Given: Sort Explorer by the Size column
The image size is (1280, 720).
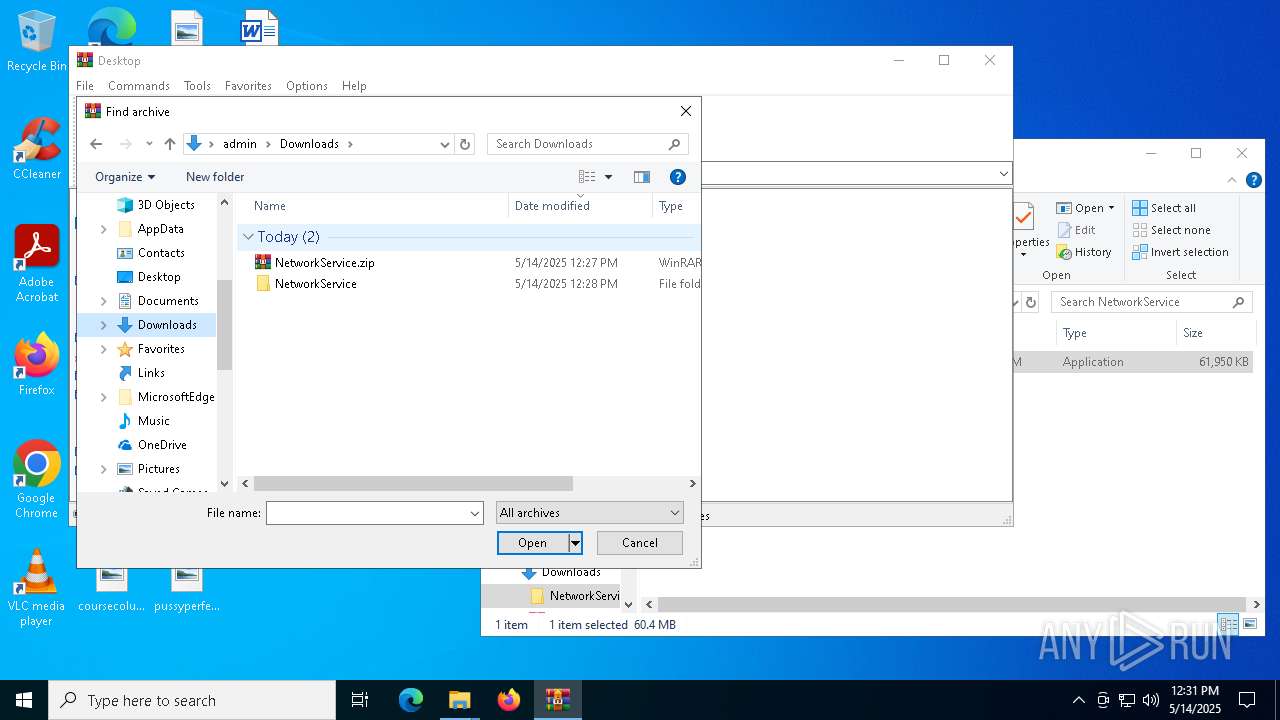Looking at the screenshot, I should point(1193,333).
